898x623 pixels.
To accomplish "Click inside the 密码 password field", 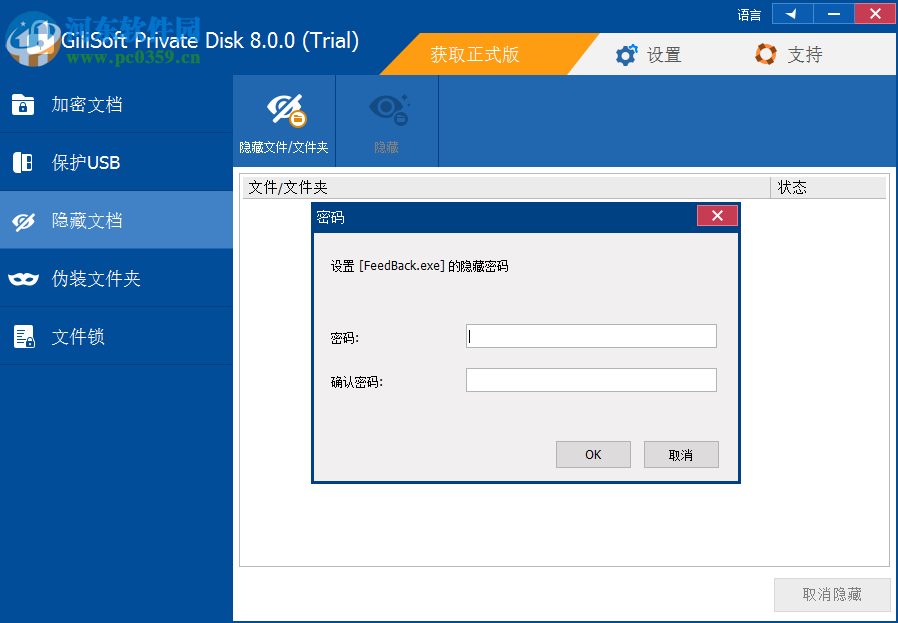I will (x=591, y=336).
